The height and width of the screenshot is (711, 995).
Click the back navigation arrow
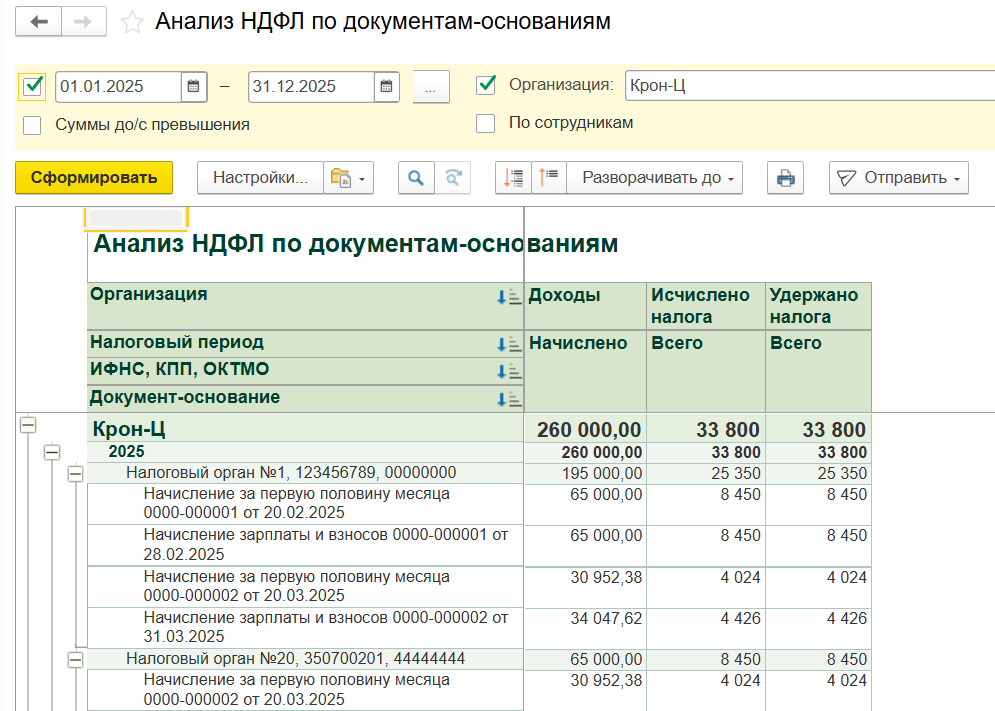click(x=39, y=22)
